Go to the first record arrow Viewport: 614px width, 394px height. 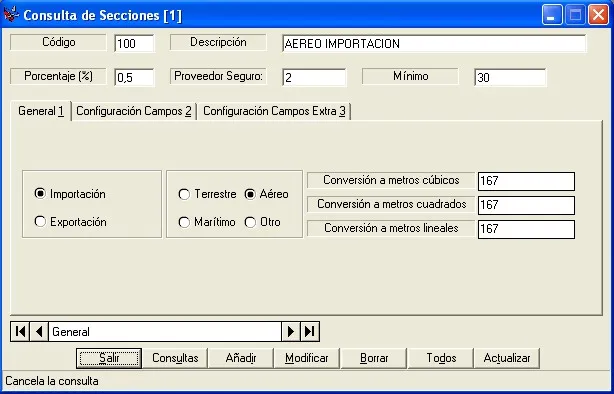[x=20, y=332]
